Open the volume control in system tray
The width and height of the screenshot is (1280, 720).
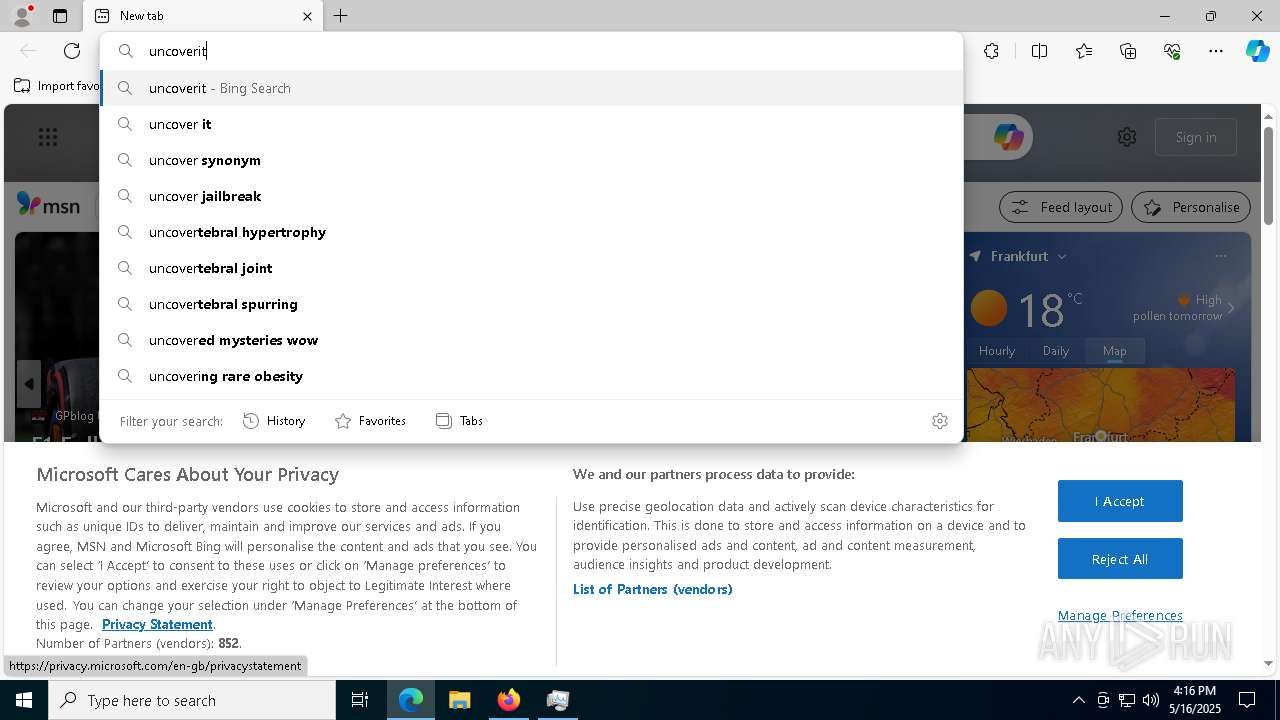[x=1150, y=700]
